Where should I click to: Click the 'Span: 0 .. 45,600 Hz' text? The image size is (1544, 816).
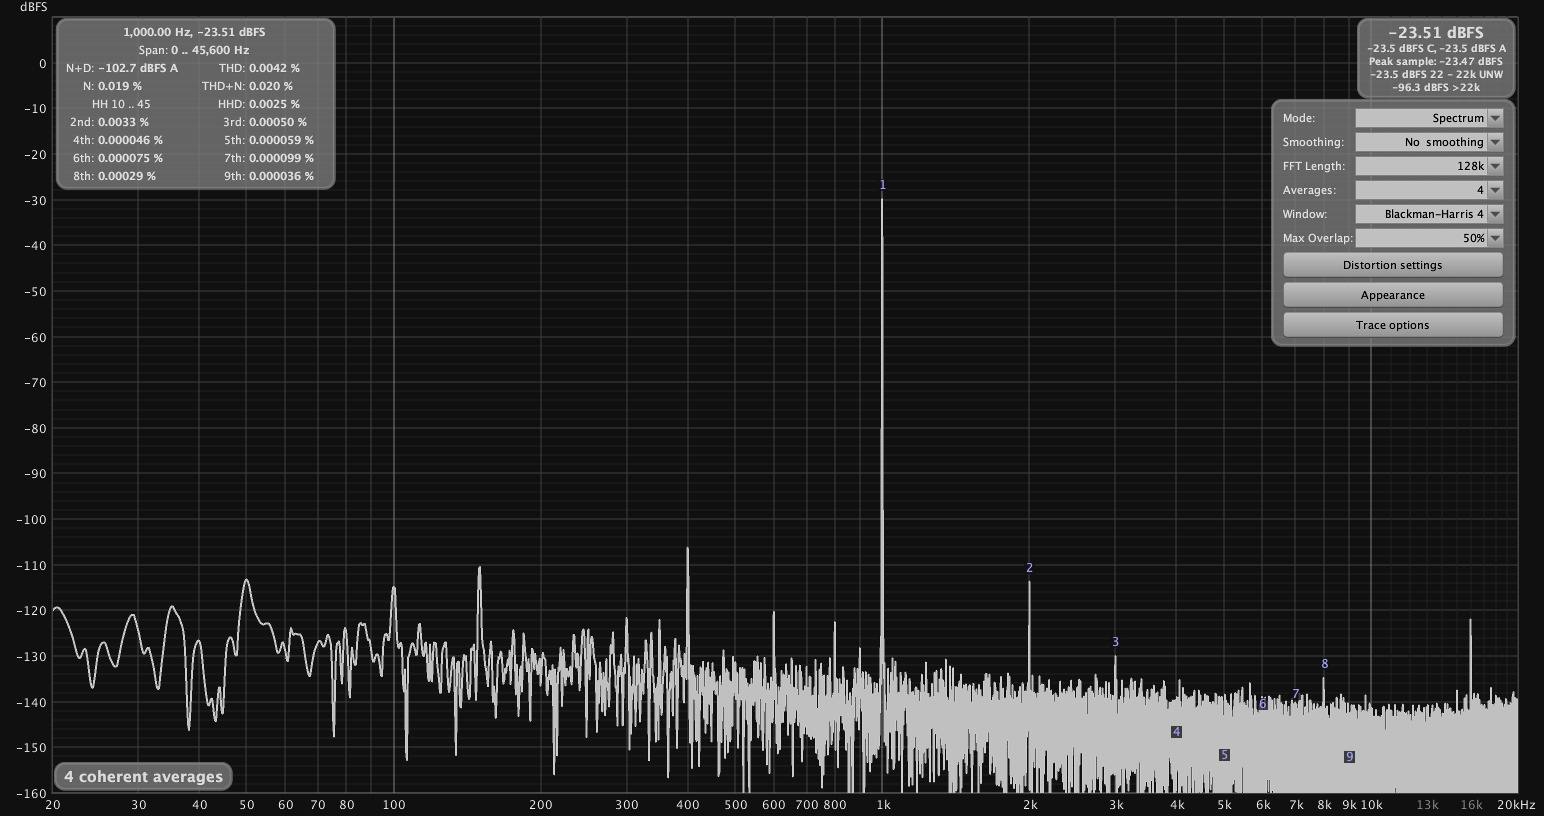point(194,50)
